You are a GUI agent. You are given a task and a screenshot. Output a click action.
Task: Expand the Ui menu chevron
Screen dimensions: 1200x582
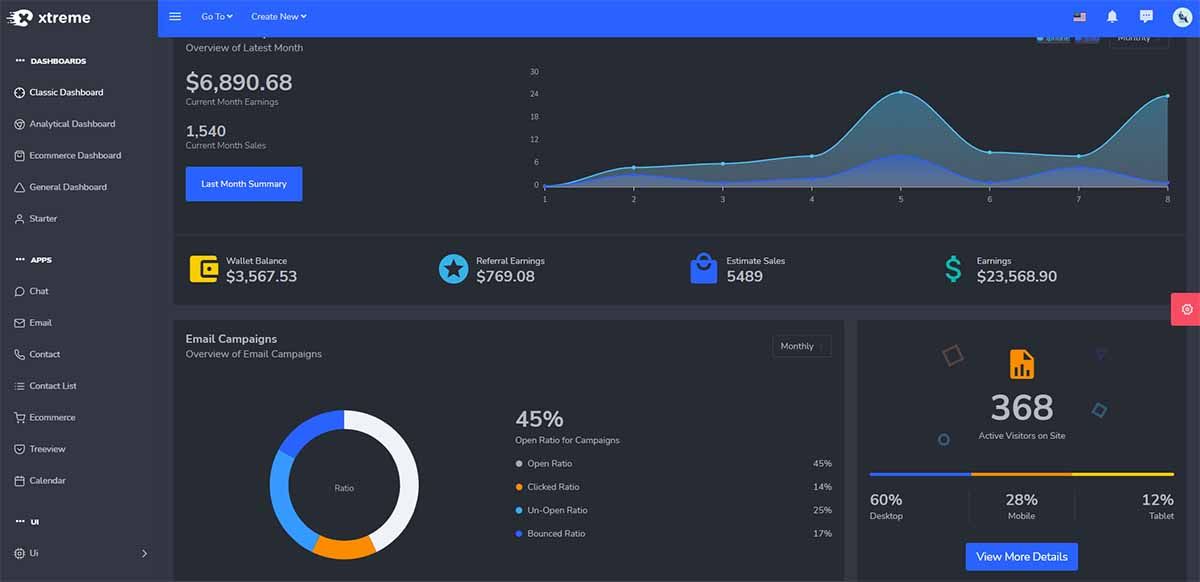[144, 553]
